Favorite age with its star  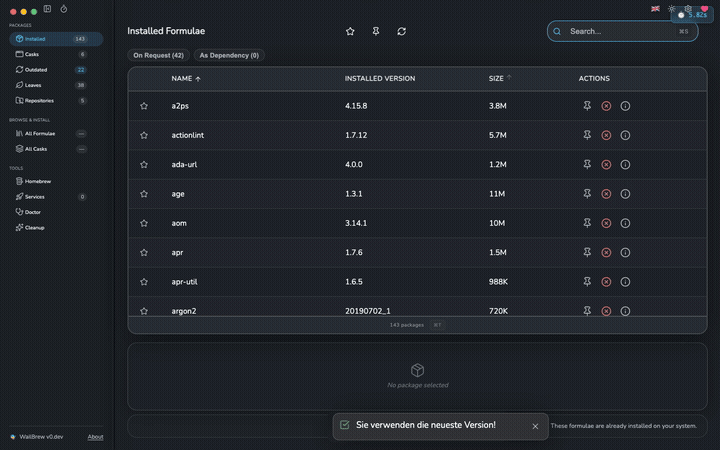[x=144, y=194]
